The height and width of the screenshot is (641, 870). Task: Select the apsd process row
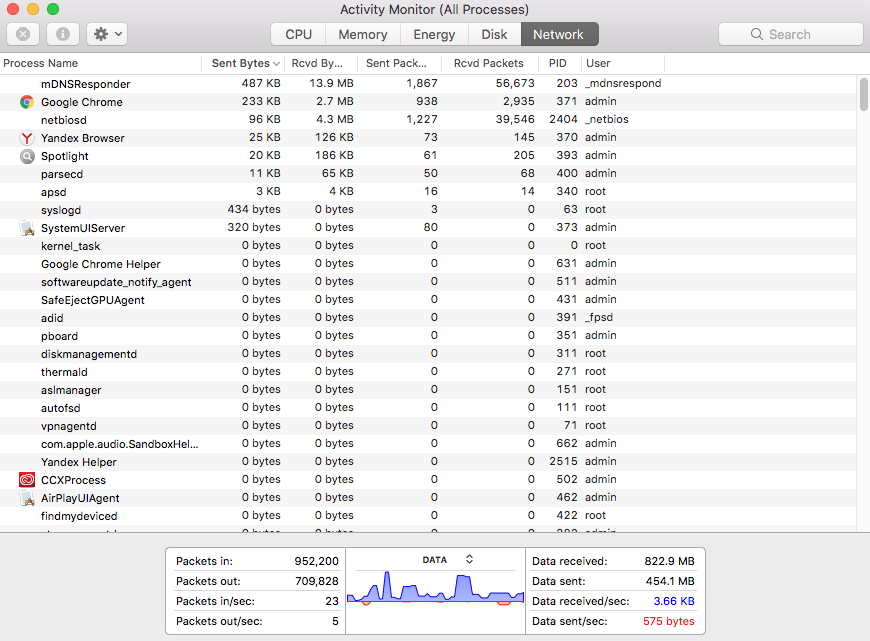[x=427, y=192]
